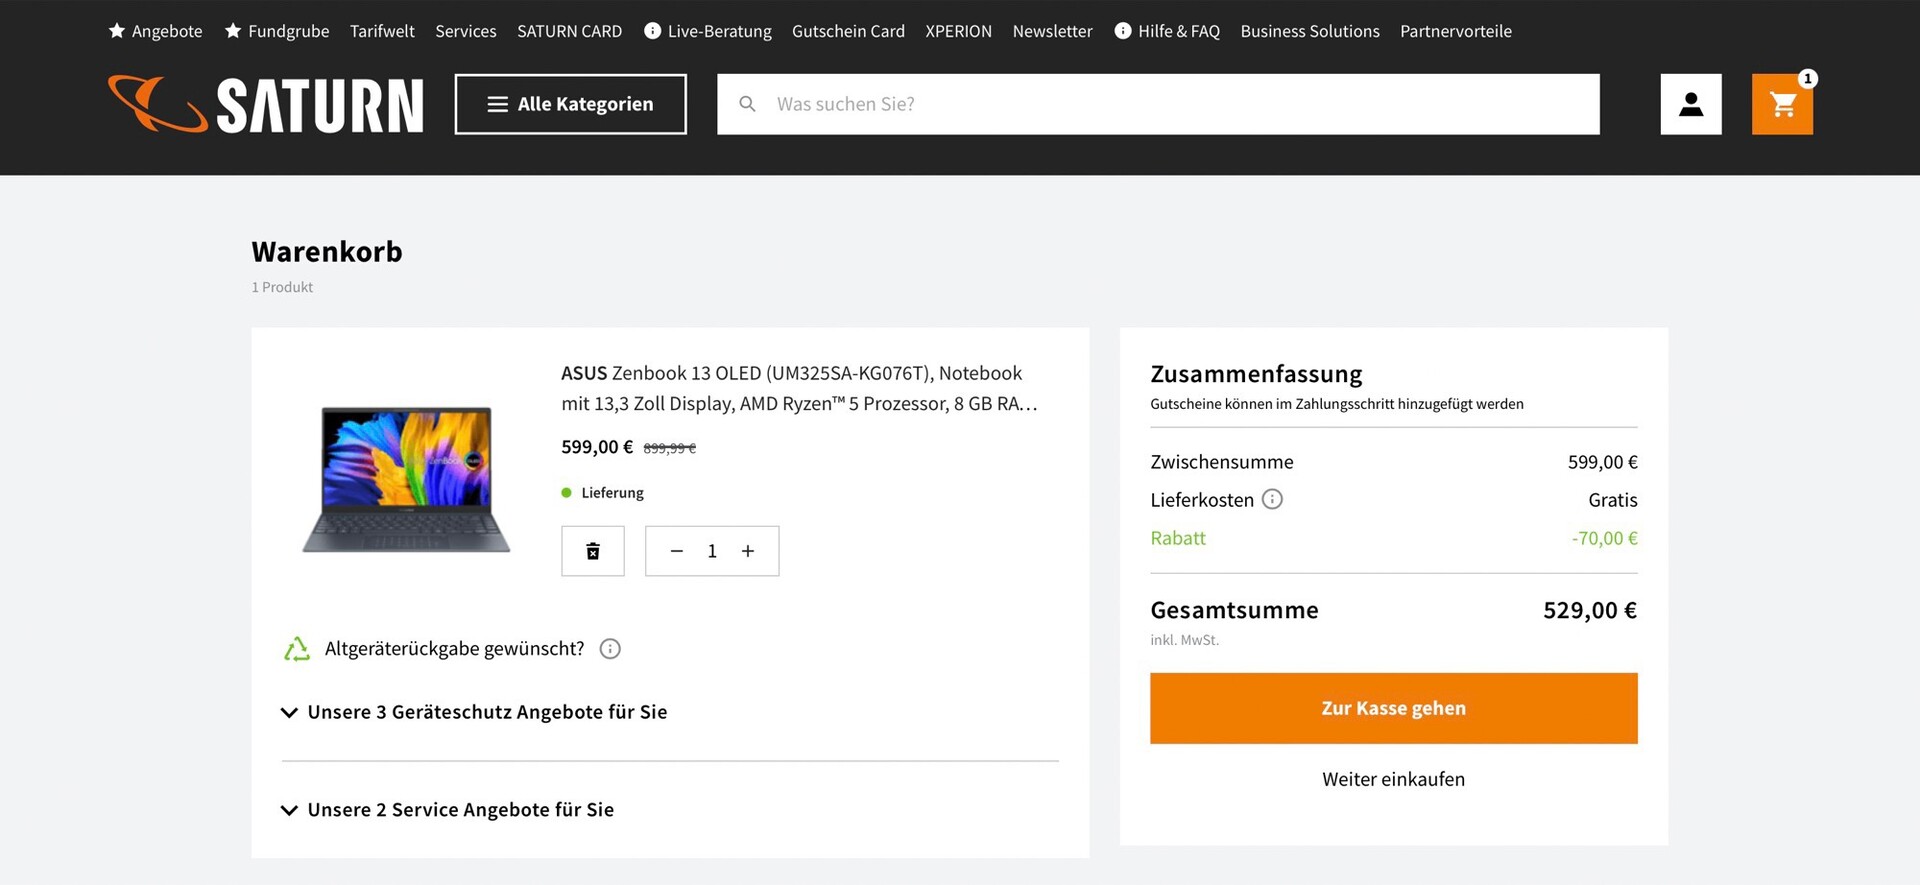Decrease quantity with the minus icon

[677, 551]
